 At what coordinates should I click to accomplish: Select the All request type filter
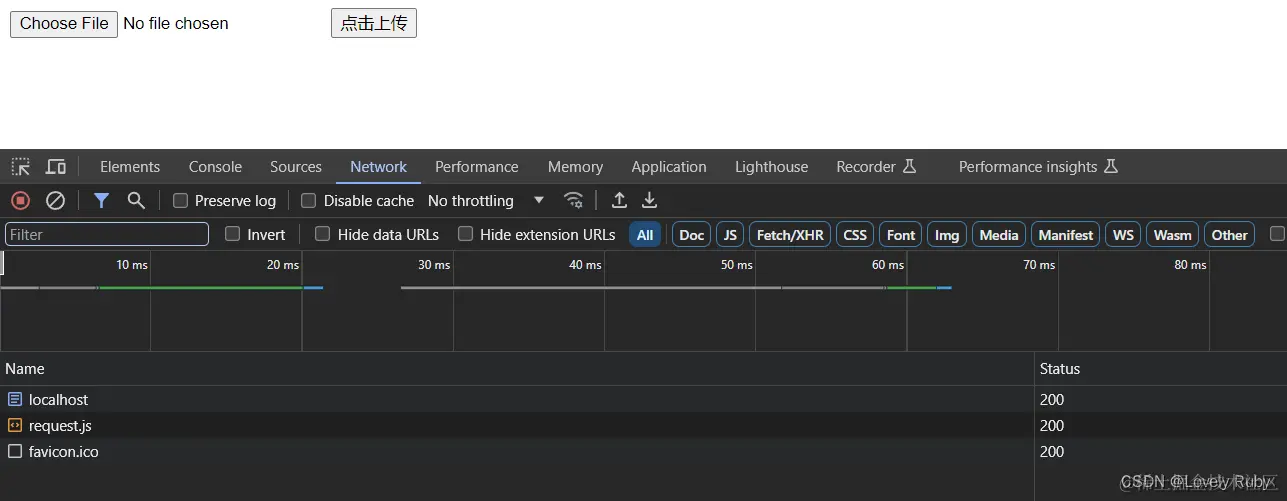tap(645, 235)
